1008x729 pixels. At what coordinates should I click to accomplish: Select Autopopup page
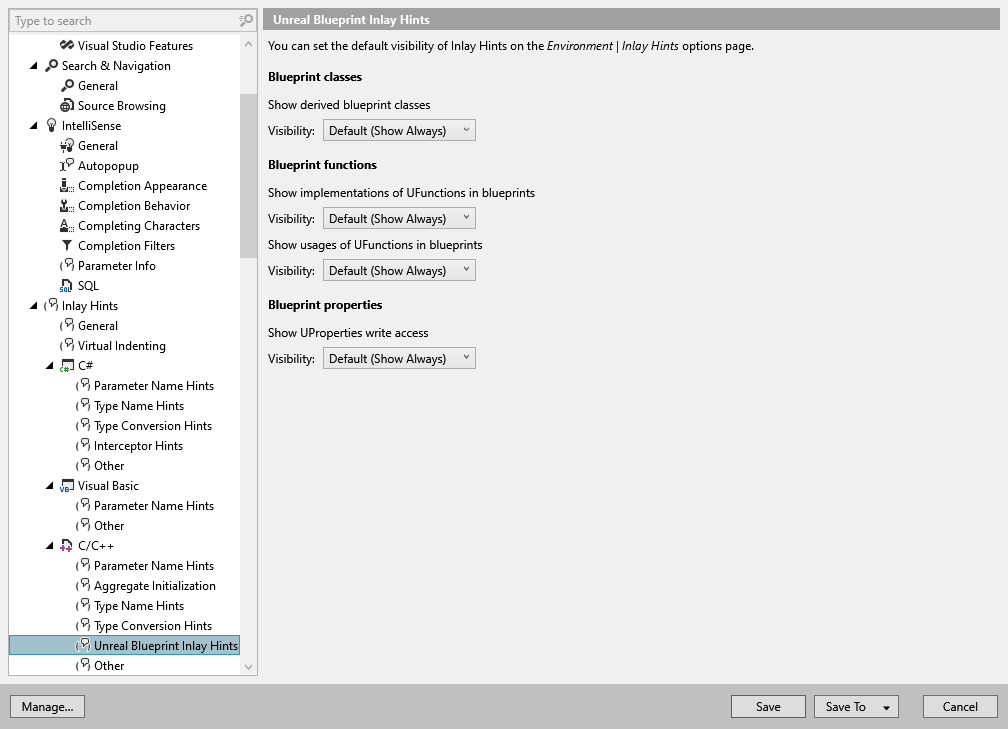(x=108, y=166)
